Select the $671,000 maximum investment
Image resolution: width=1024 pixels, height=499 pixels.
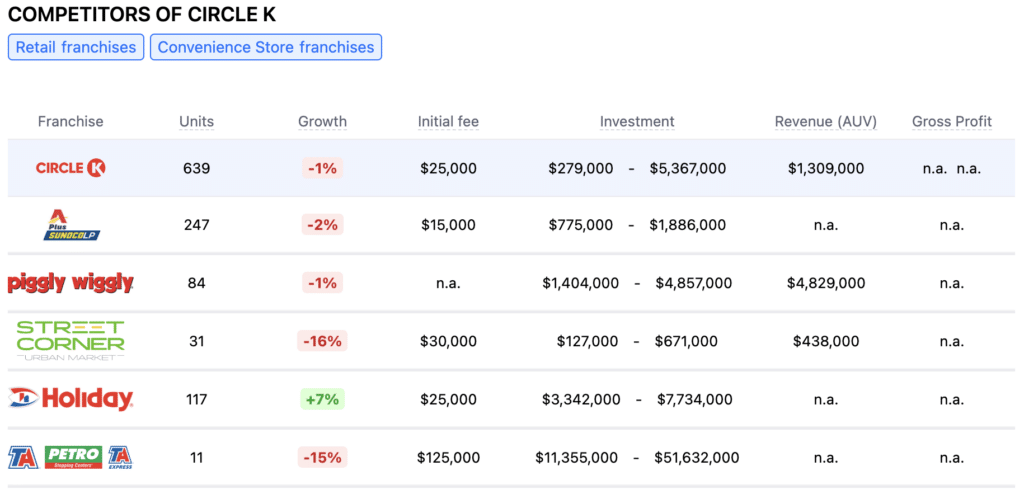tap(686, 341)
